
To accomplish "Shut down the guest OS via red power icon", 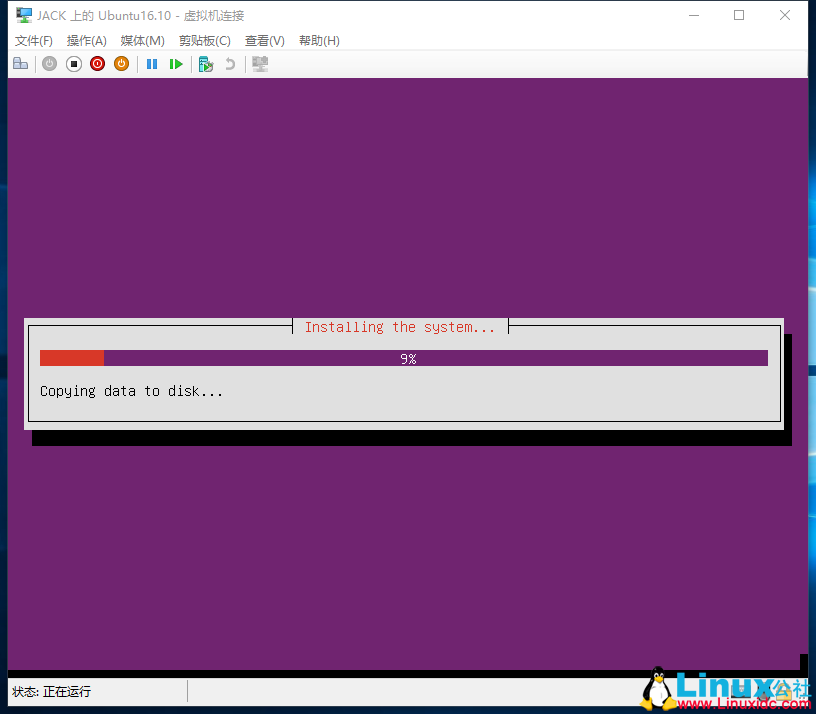I will click(x=97, y=63).
